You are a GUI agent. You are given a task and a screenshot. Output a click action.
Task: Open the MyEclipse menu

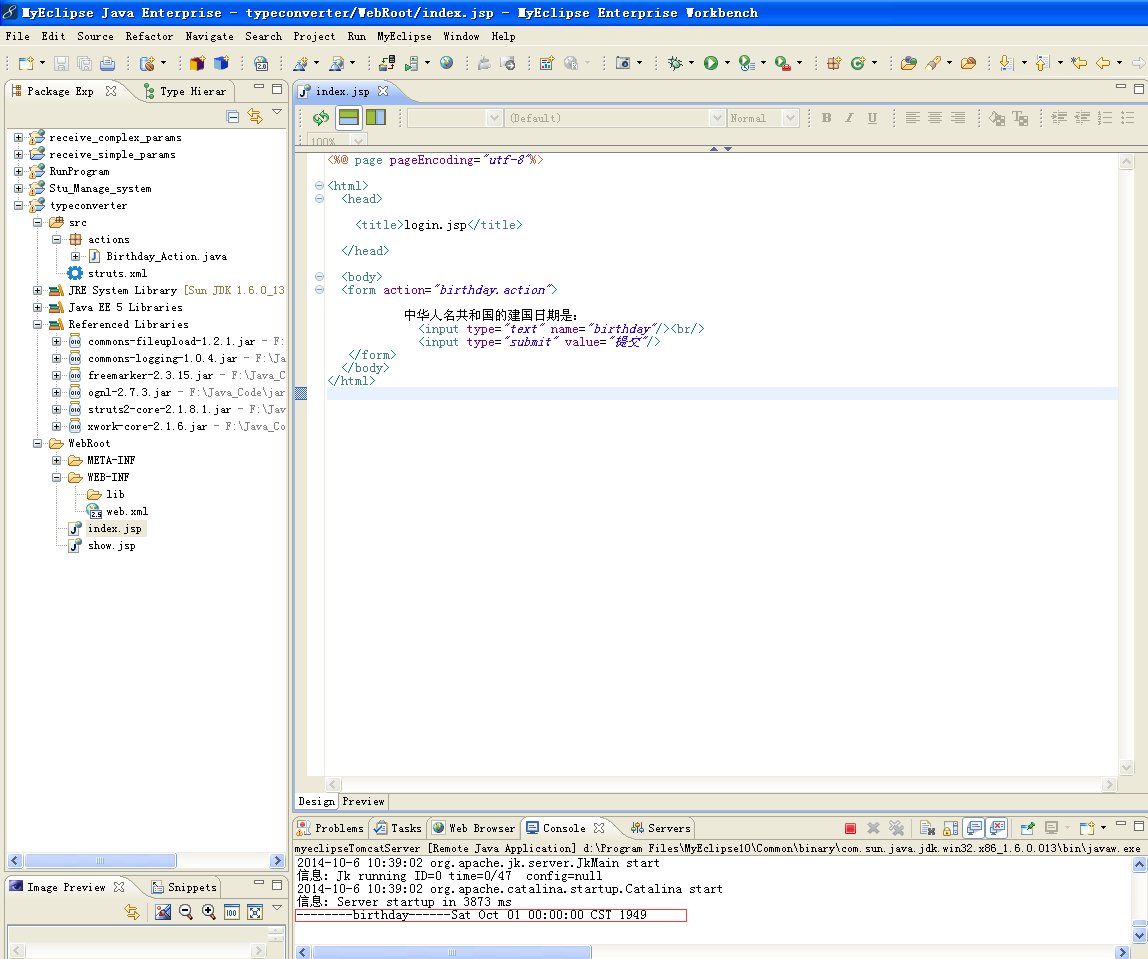(x=404, y=36)
